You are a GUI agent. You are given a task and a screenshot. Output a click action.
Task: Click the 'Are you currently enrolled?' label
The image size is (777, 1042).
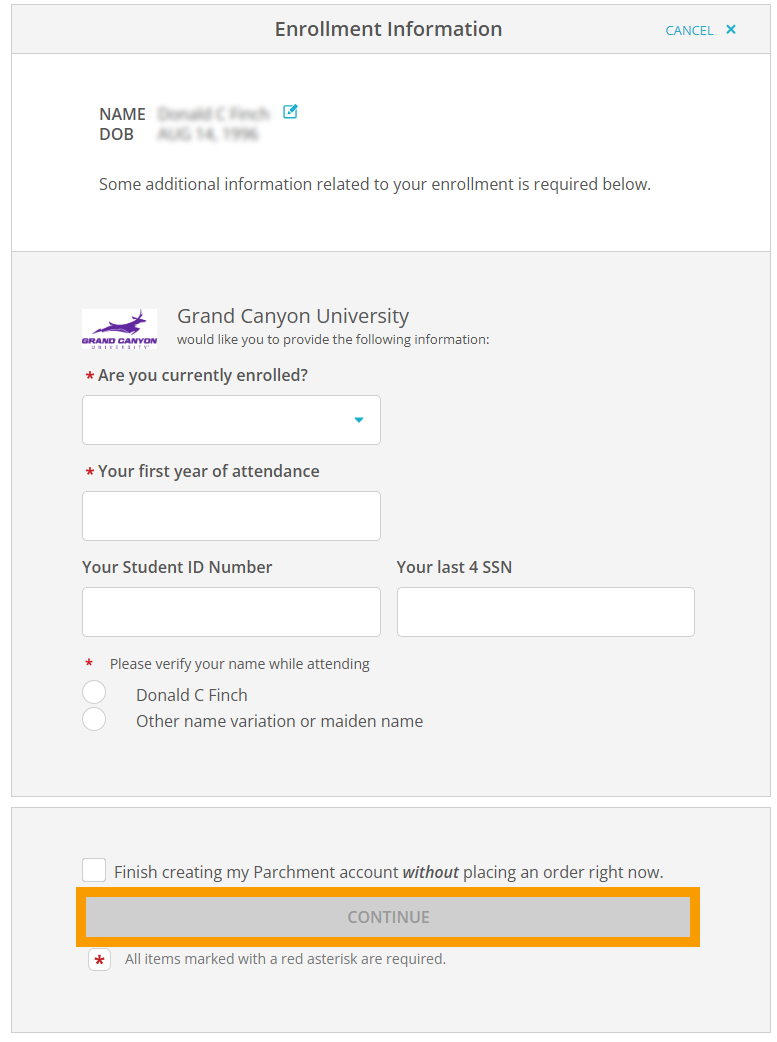coord(203,375)
